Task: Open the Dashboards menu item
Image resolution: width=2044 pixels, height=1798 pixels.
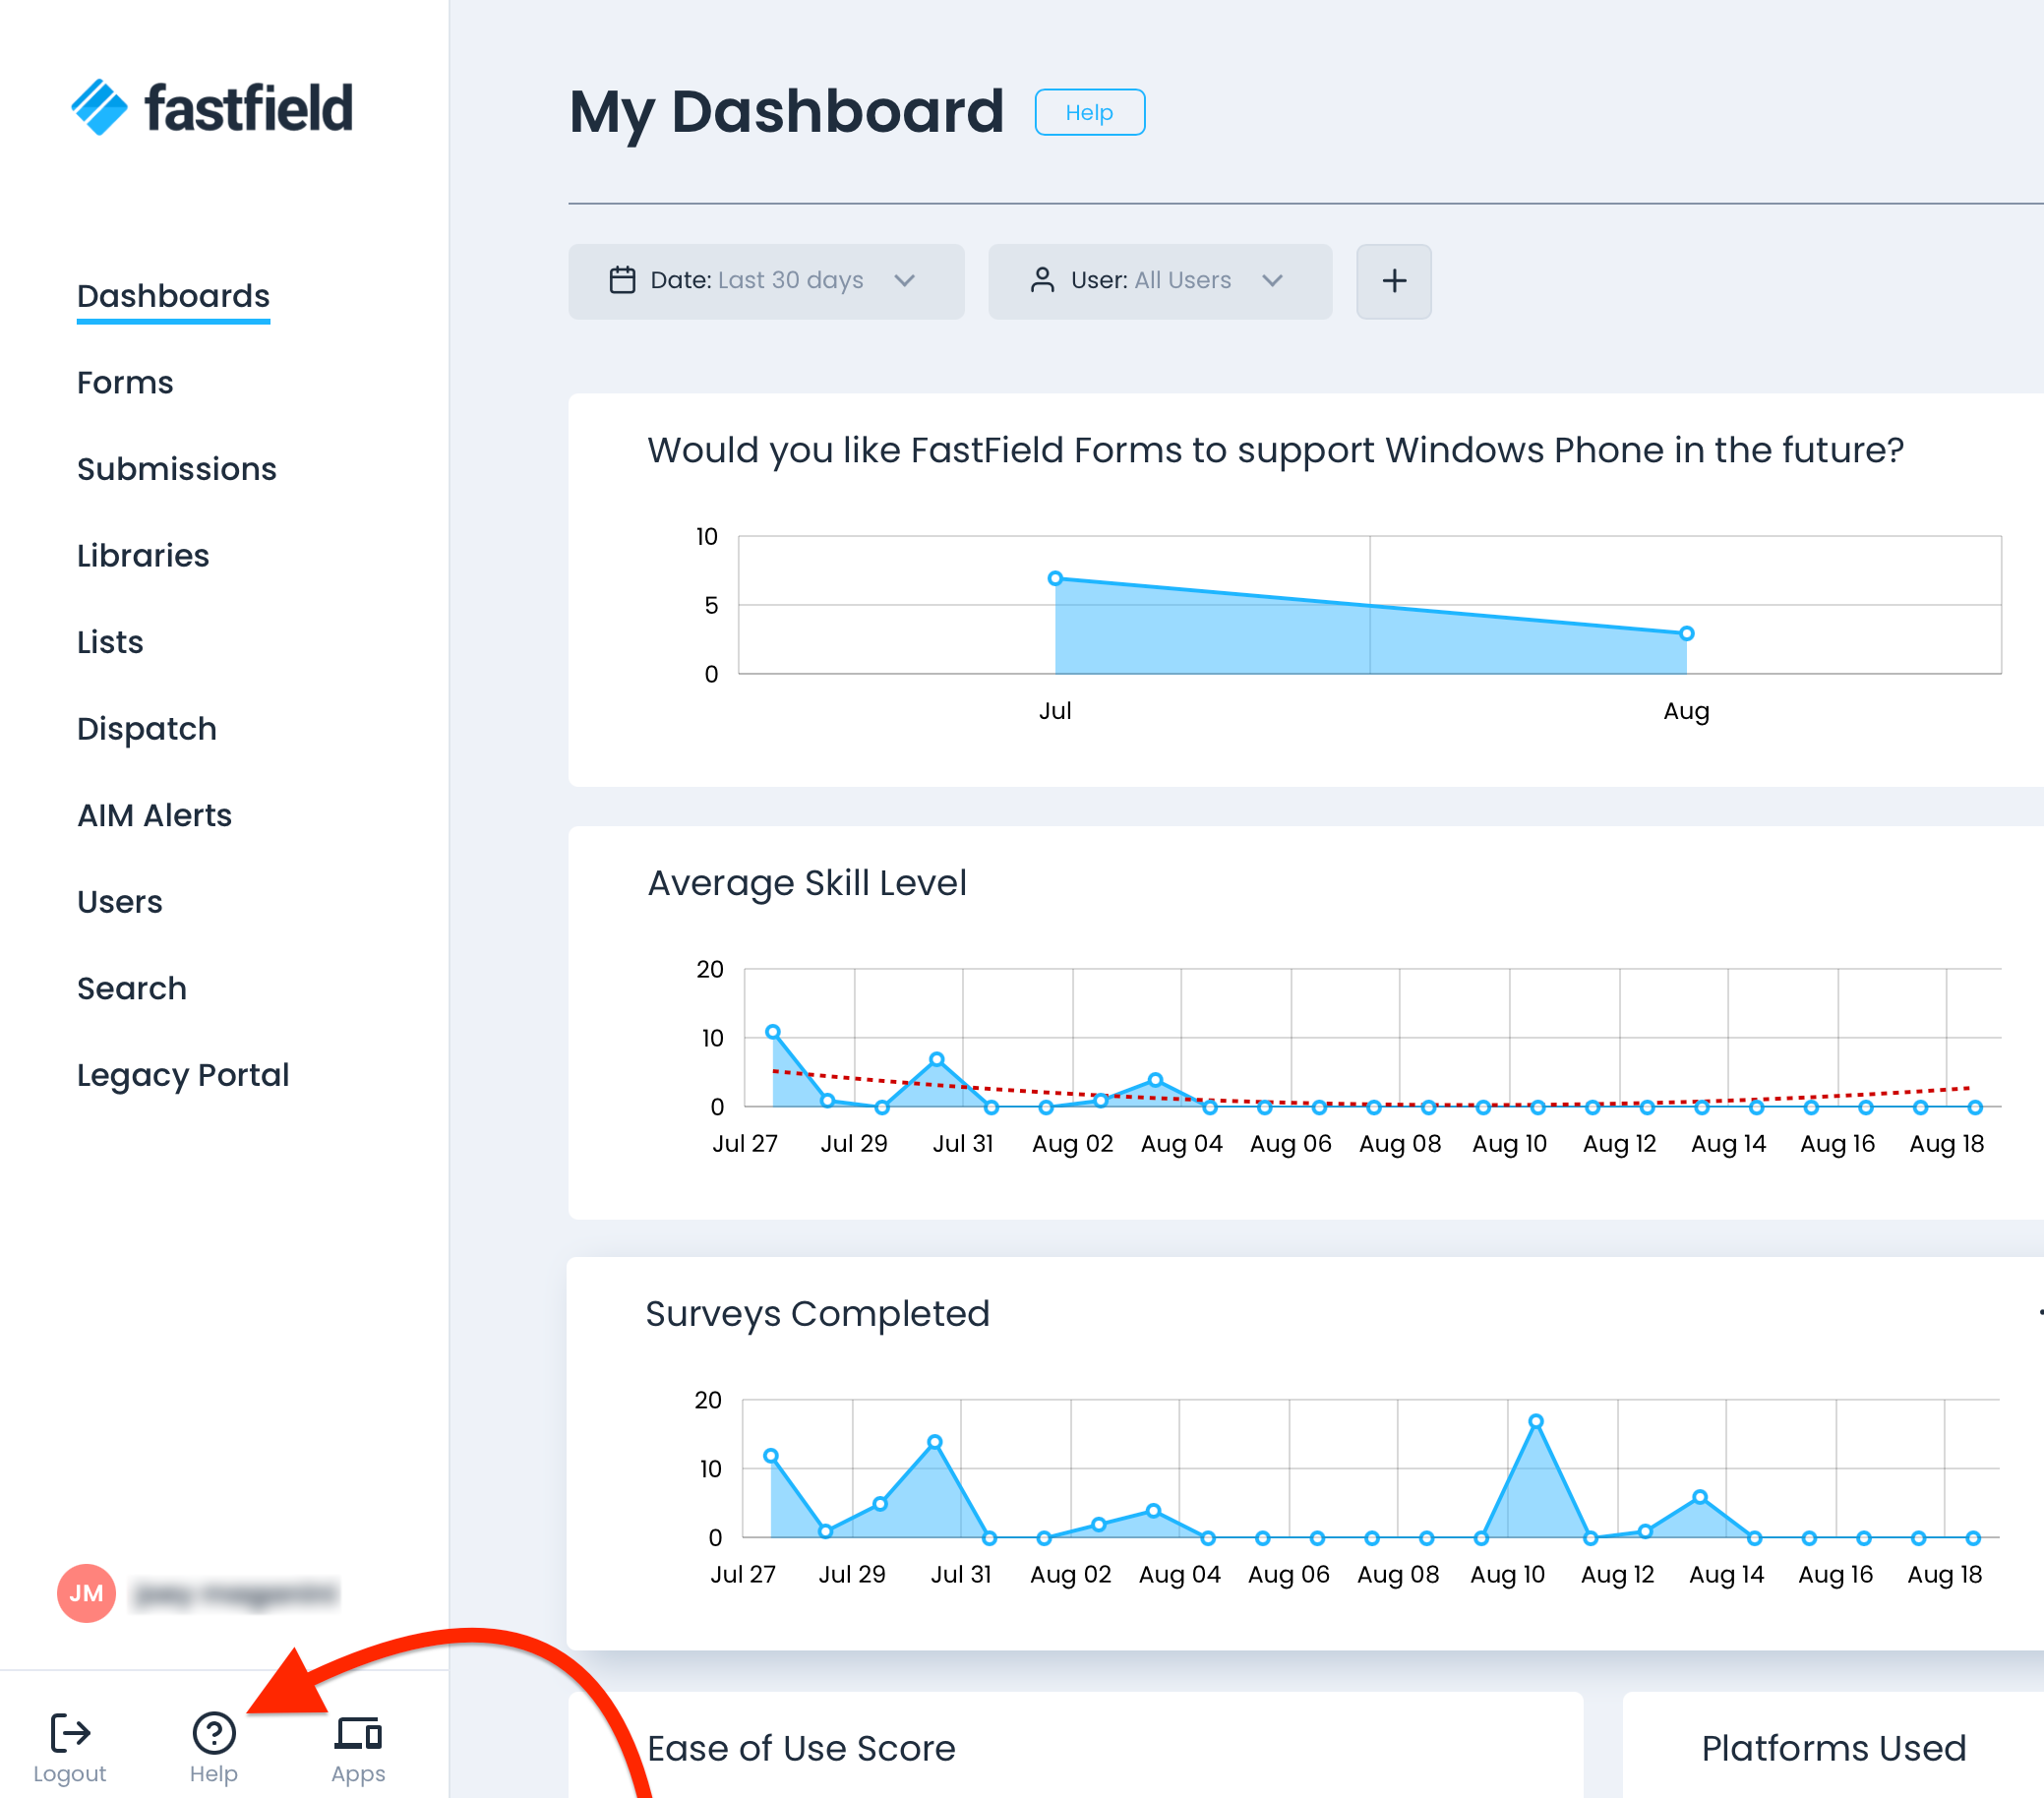Action: point(173,296)
